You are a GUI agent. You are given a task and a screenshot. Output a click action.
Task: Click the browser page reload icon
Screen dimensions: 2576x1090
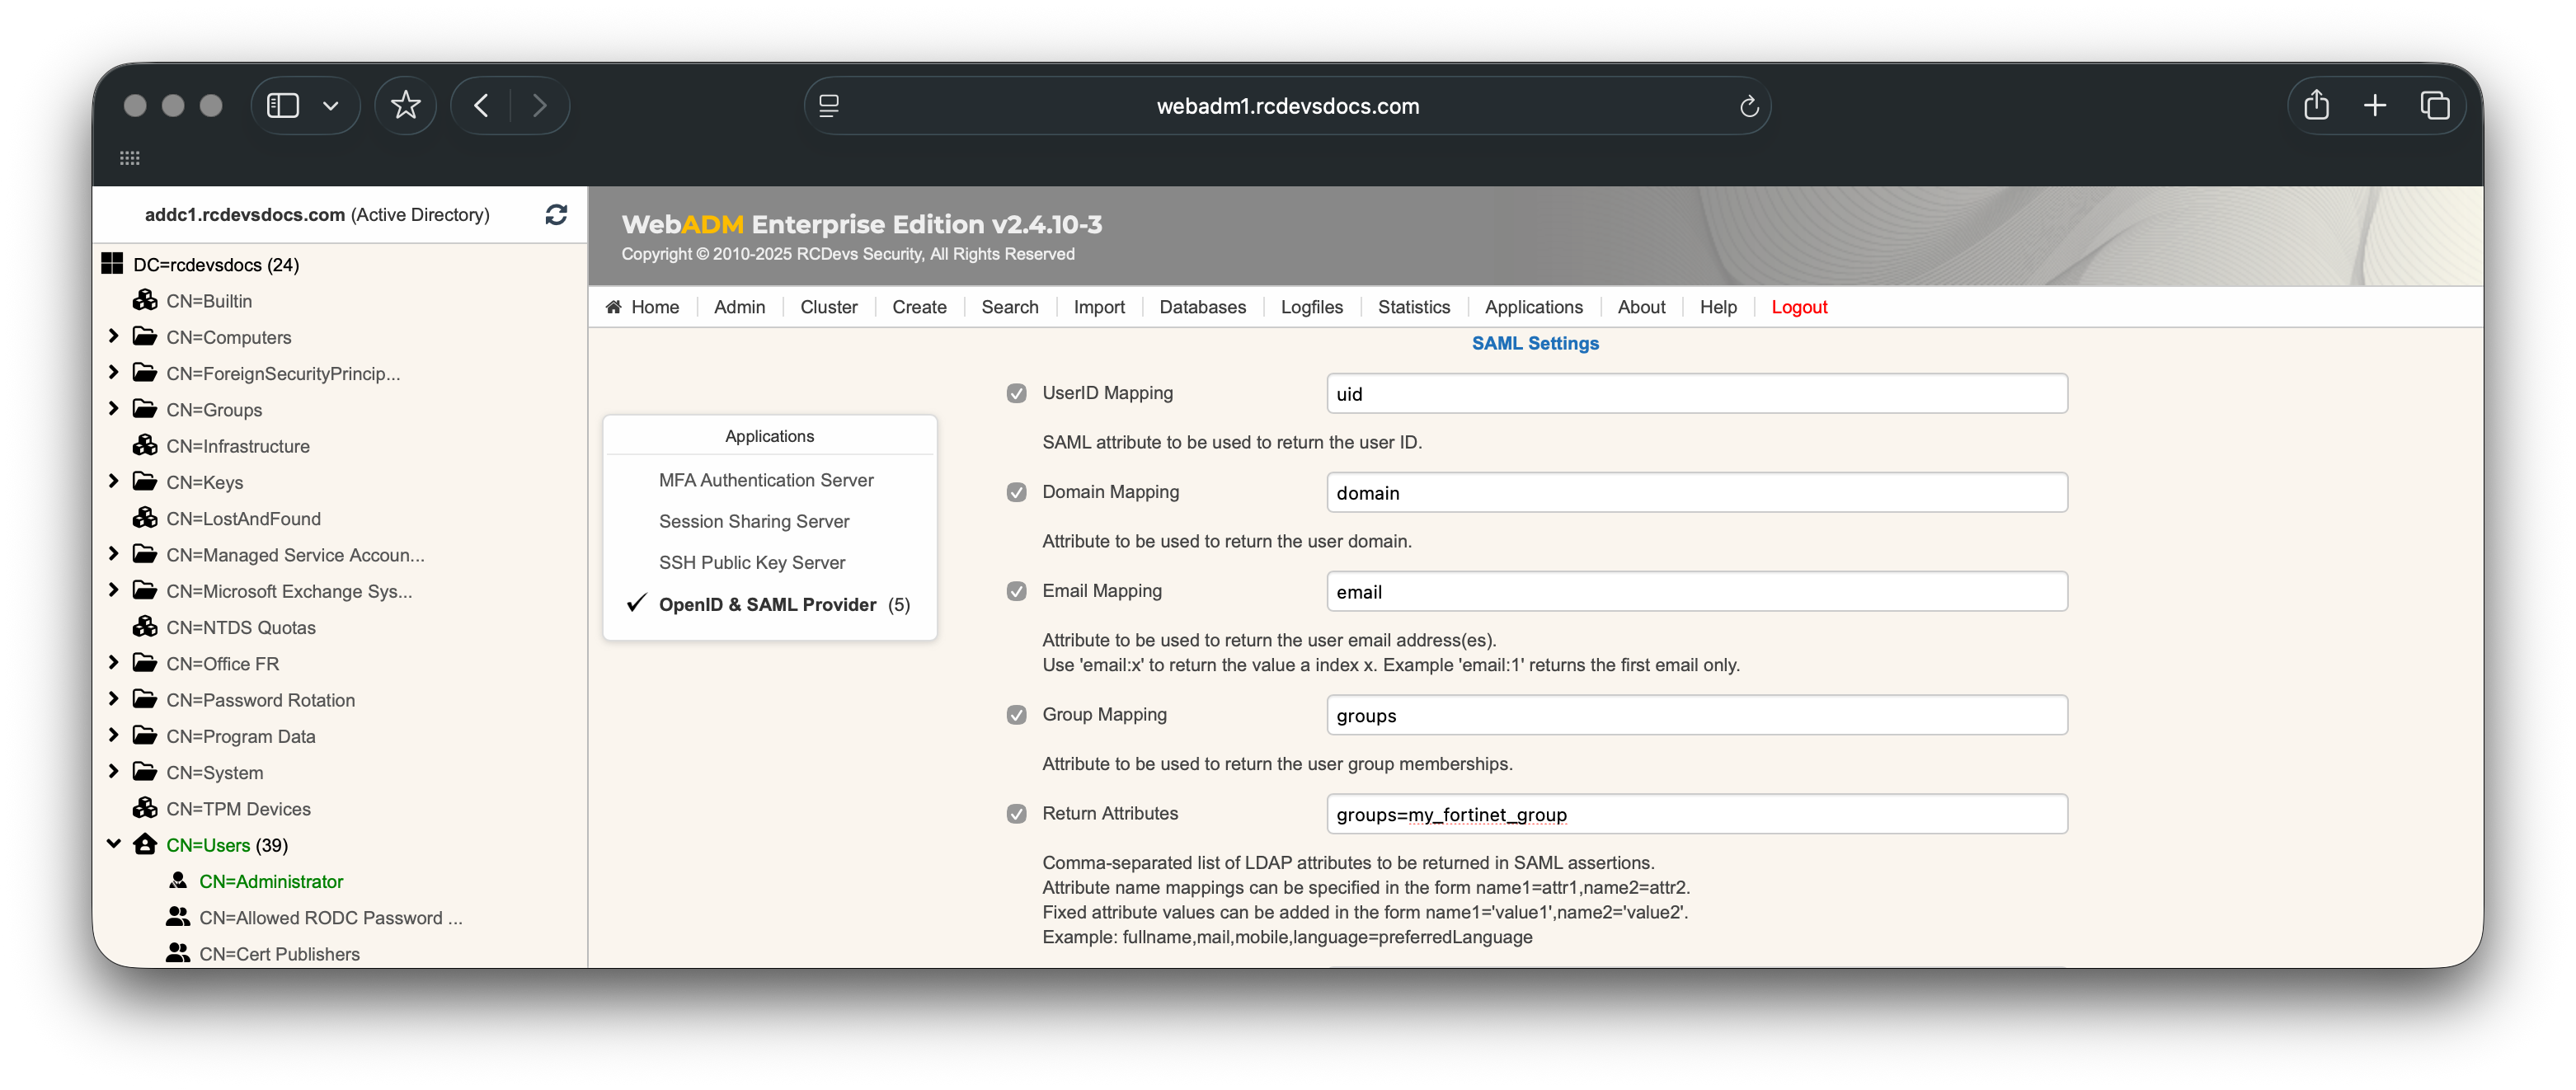pyautogui.click(x=1748, y=106)
